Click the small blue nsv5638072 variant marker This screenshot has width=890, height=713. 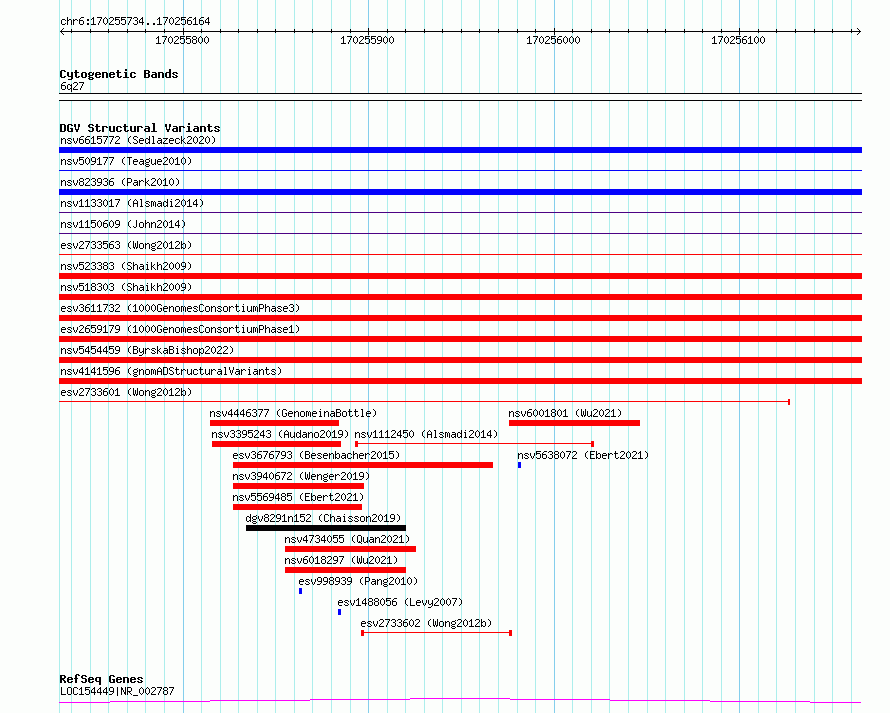tap(519, 465)
